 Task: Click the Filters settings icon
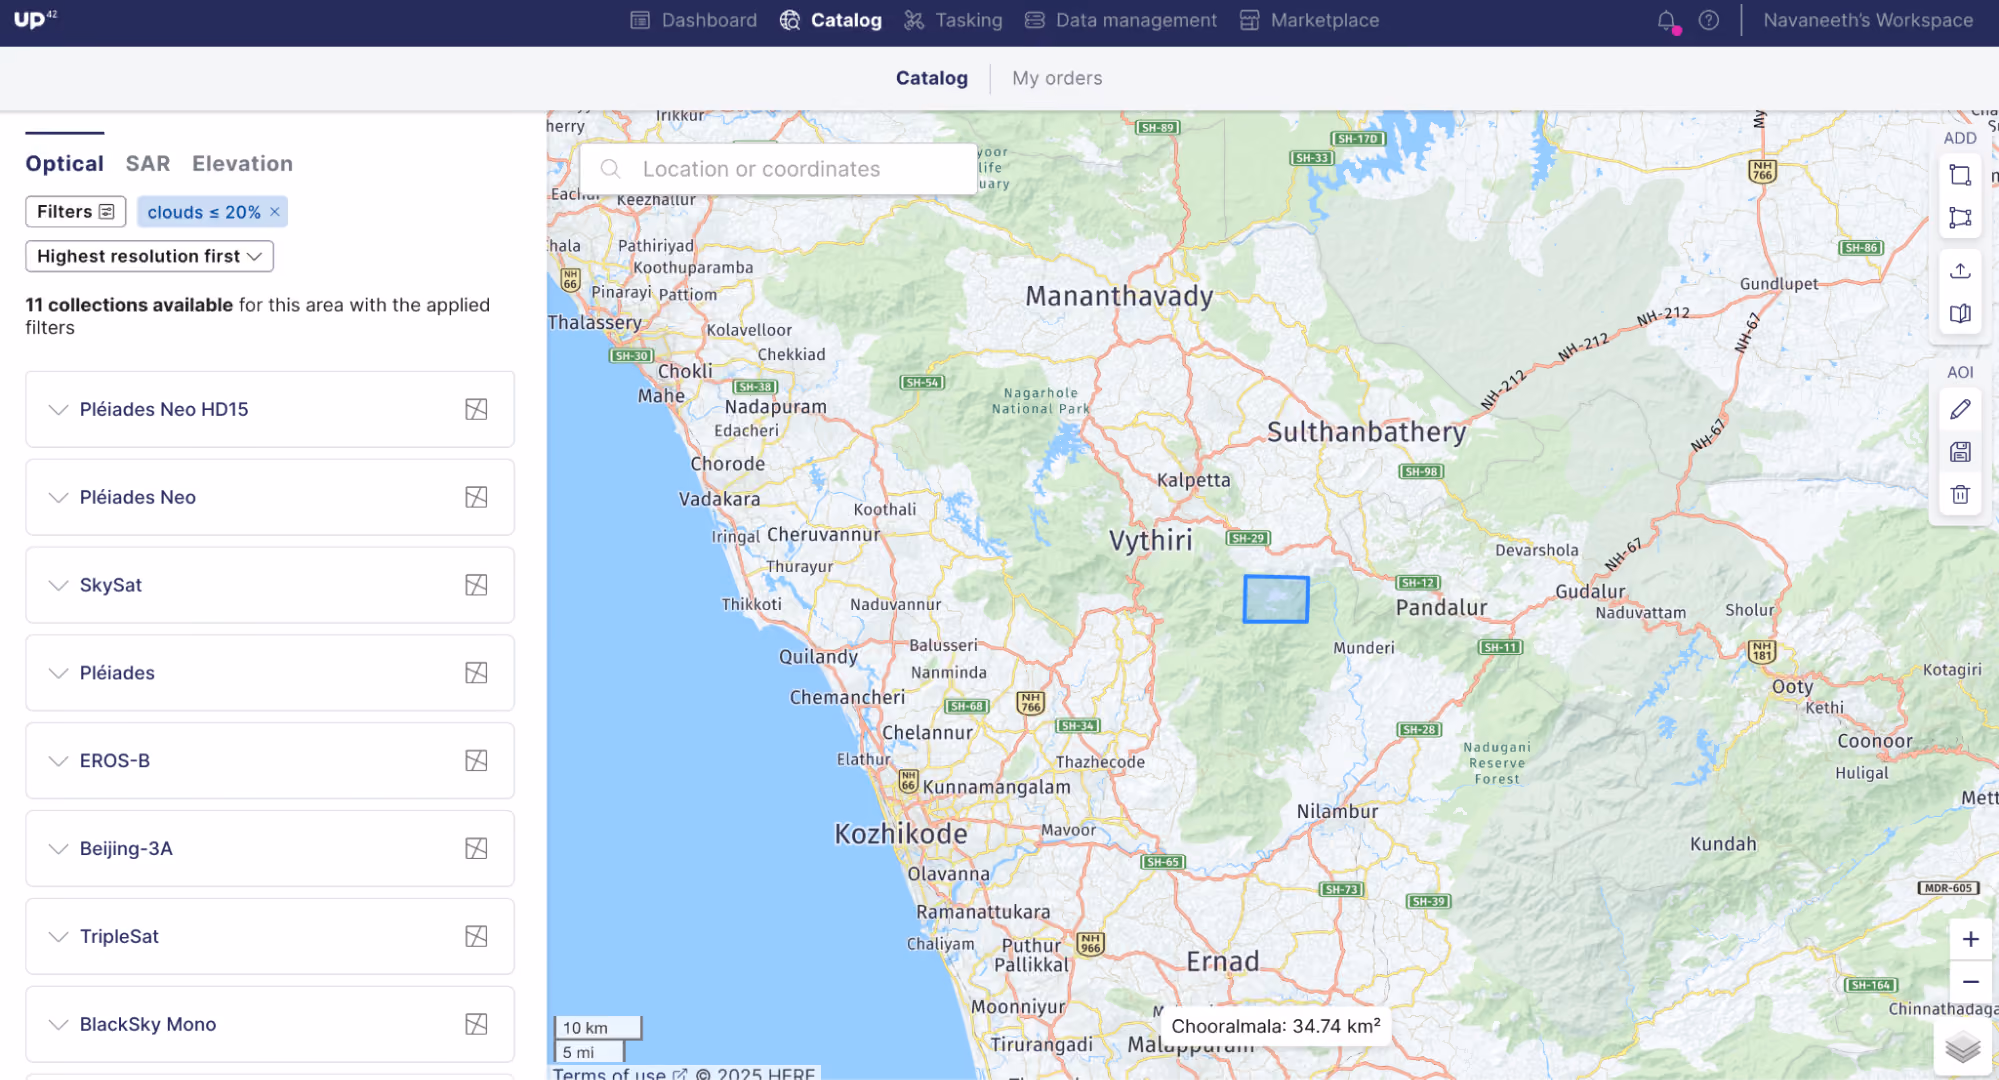[x=107, y=211]
